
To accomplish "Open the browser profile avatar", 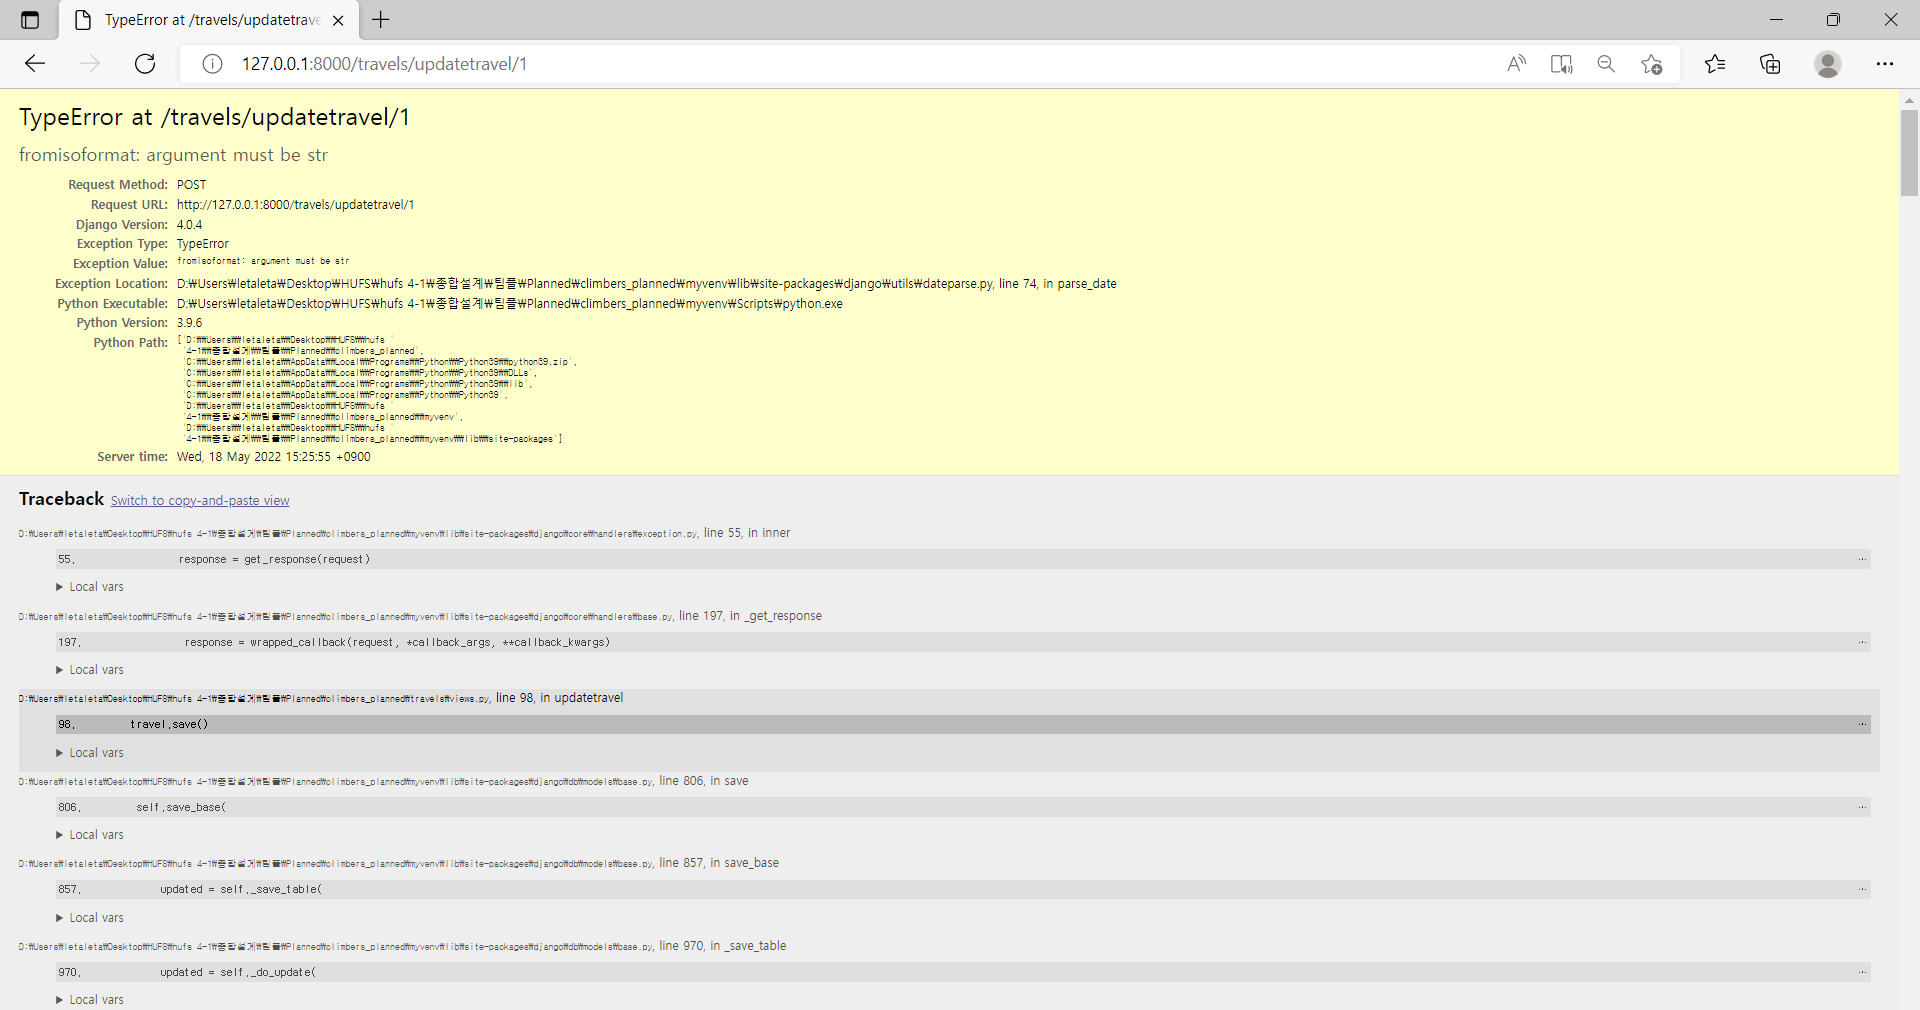I will 1828,64.
